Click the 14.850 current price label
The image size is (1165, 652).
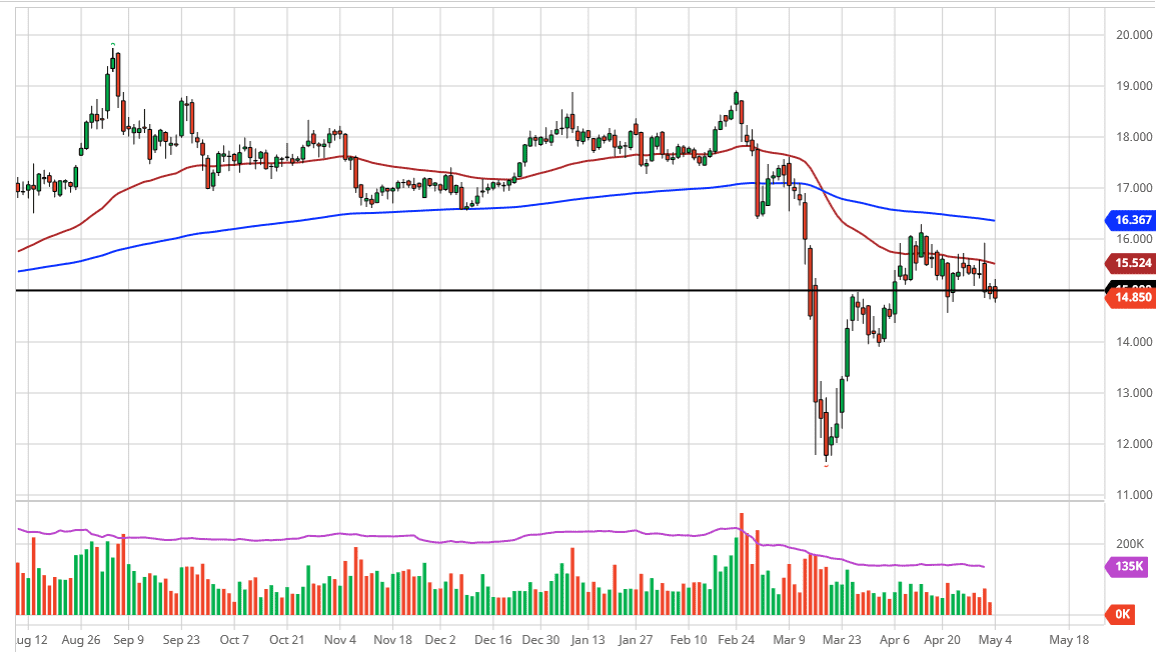(x=1131, y=298)
